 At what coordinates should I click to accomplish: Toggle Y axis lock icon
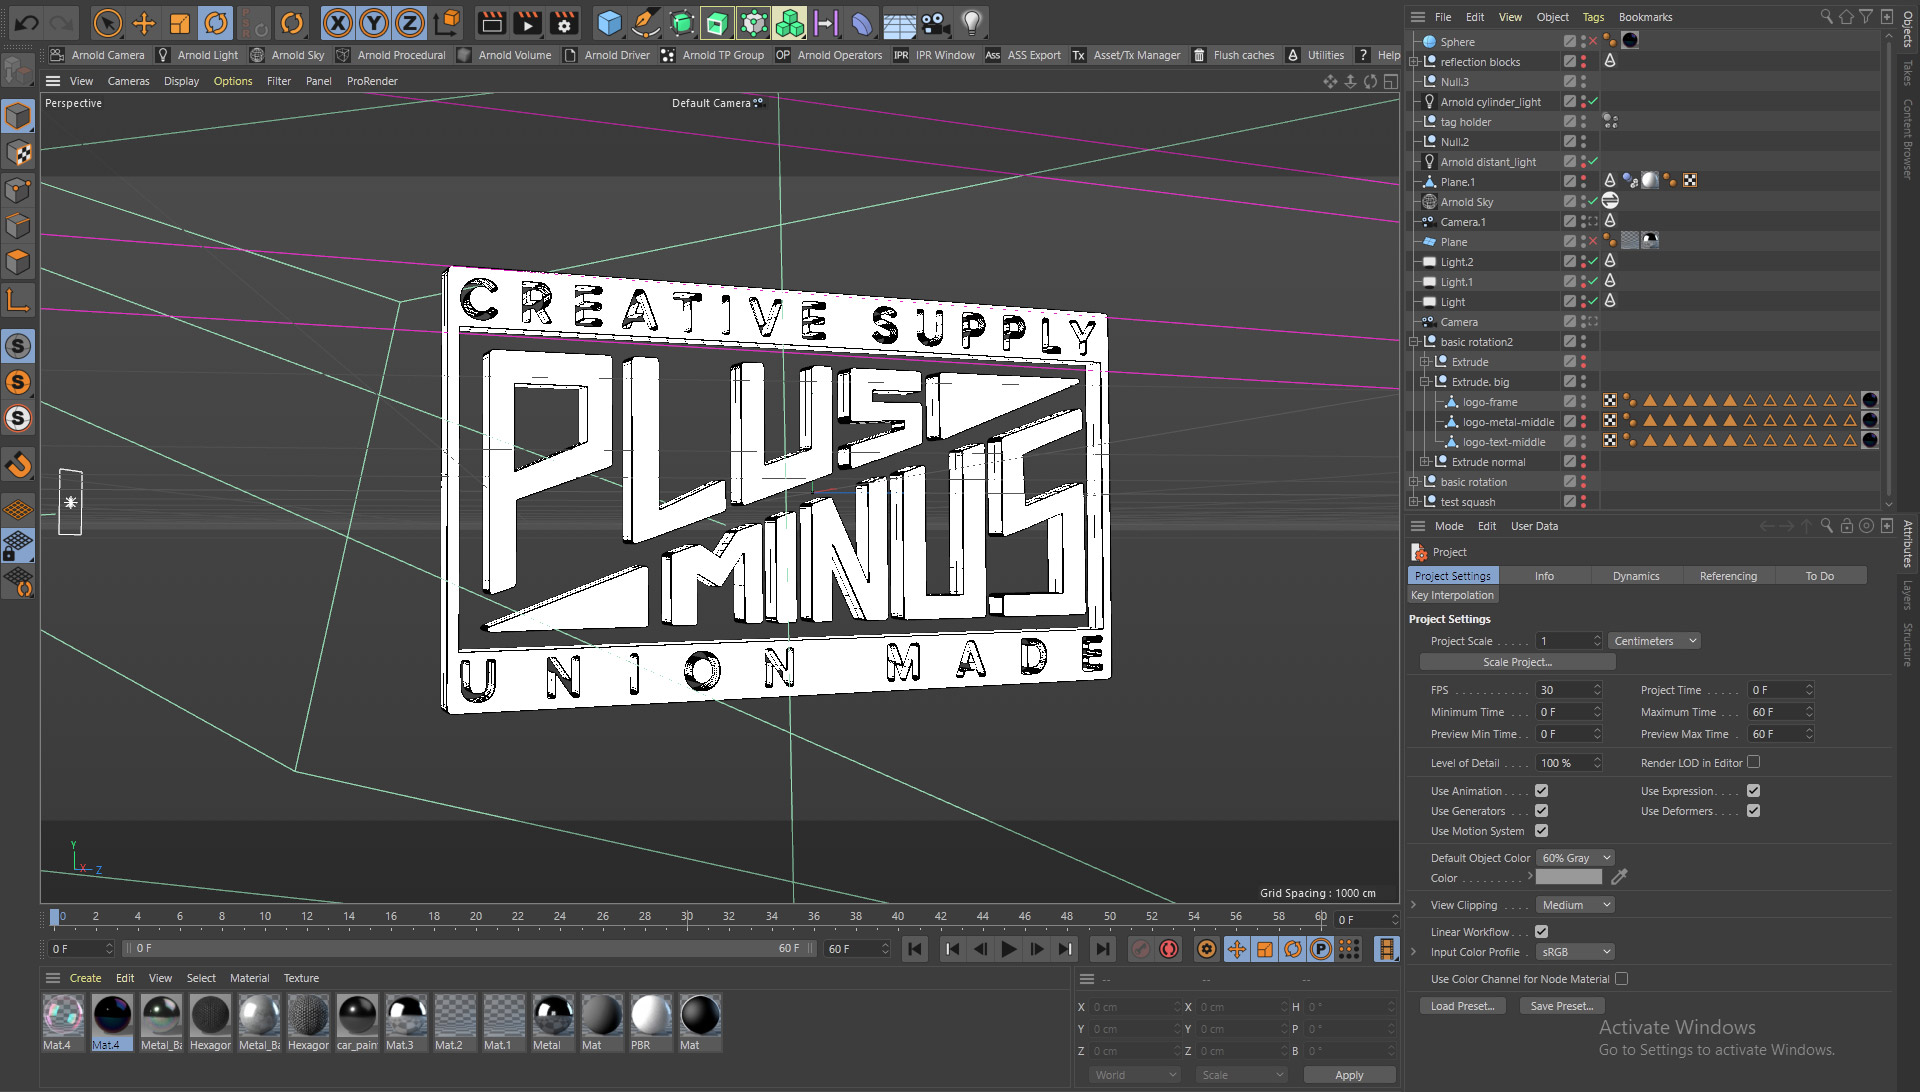click(x=374, y=22)
